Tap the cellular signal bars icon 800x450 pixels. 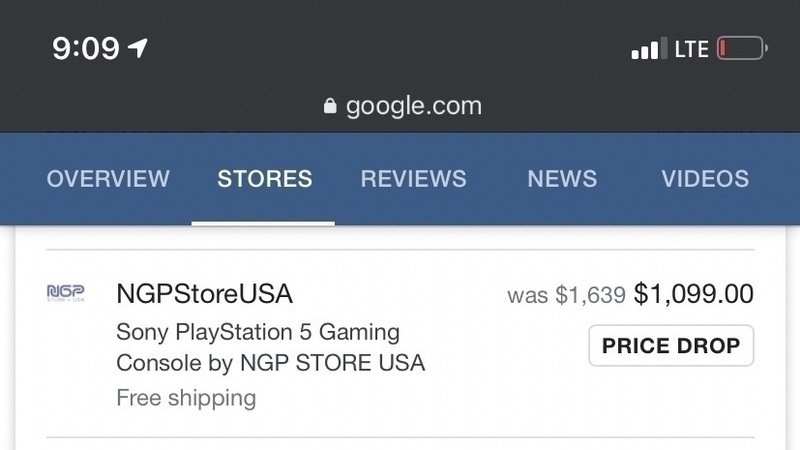tap(649, 49)
